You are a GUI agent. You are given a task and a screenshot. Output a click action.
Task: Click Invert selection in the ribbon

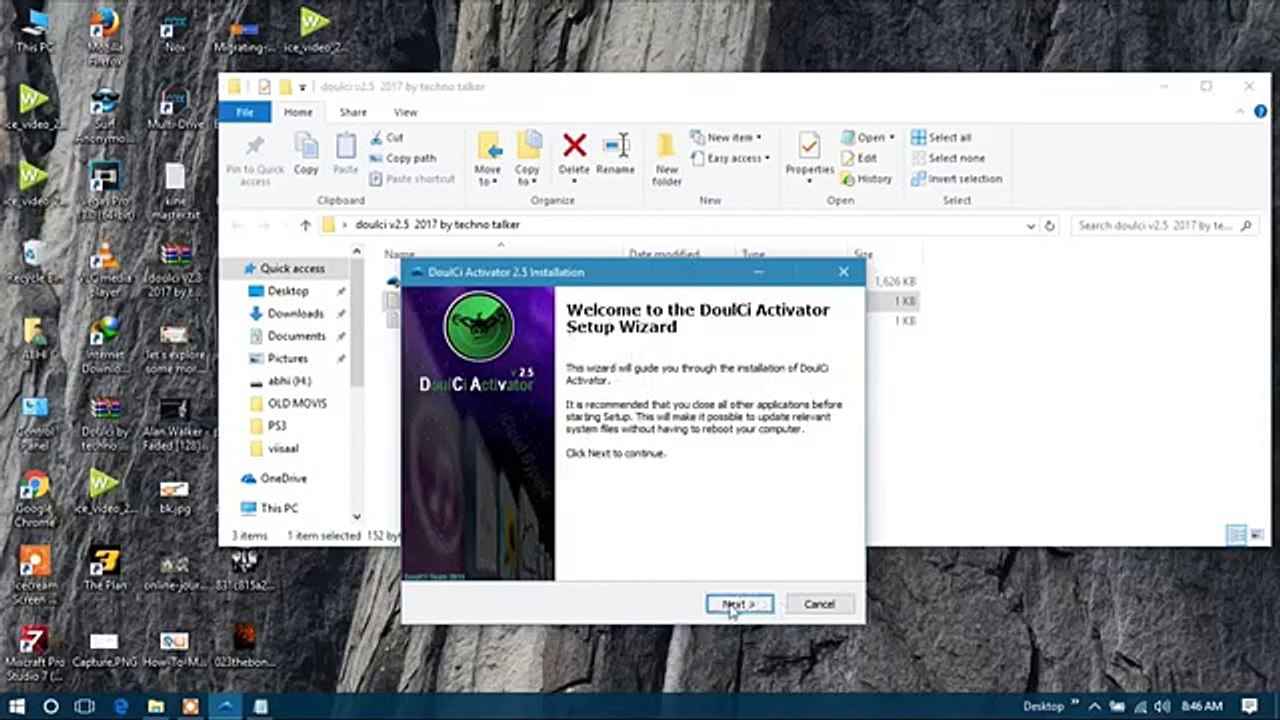click(957, 179)
